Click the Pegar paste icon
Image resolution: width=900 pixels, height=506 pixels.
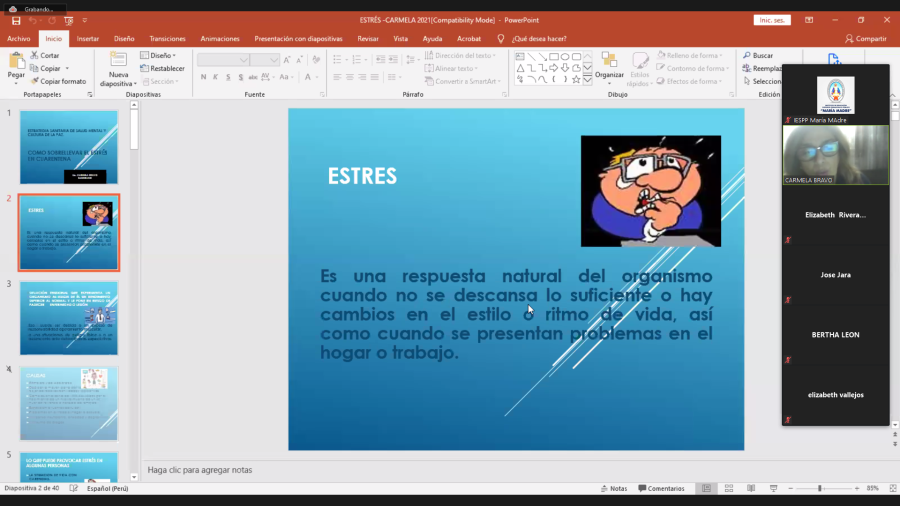[16, 64]
